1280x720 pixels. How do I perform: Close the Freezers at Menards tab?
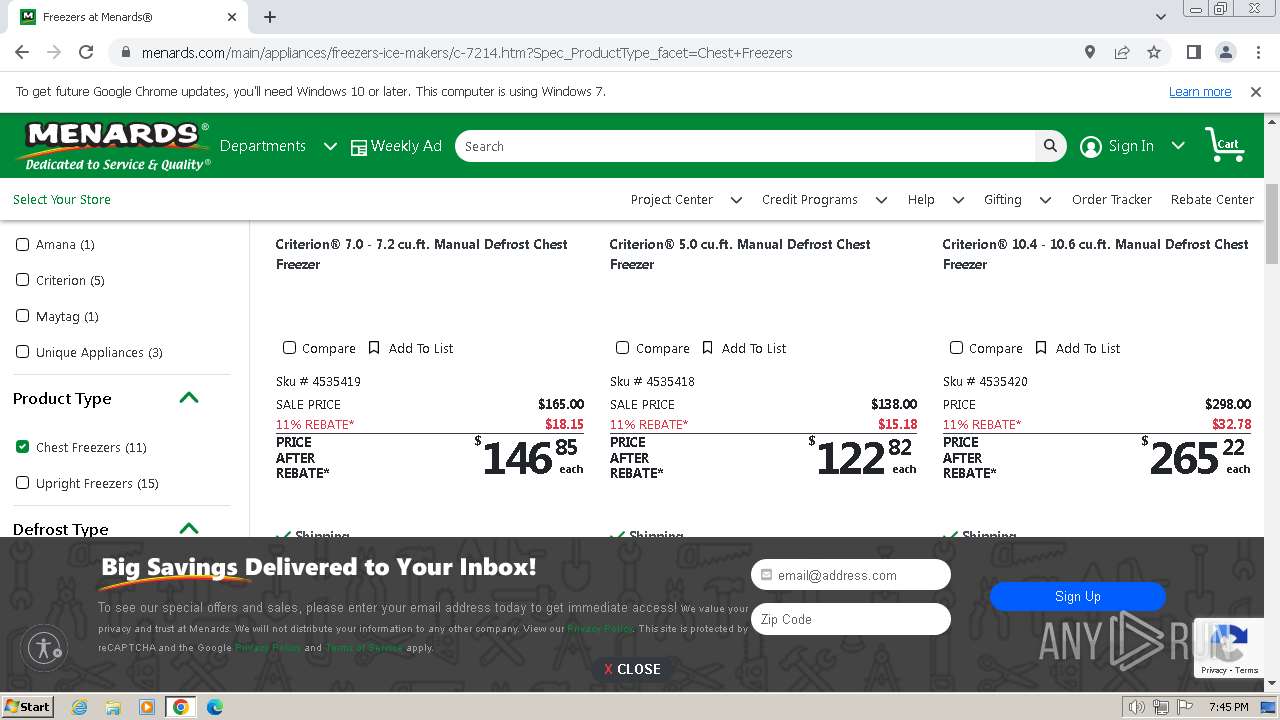pyautogui.click(x=232, y=17)
